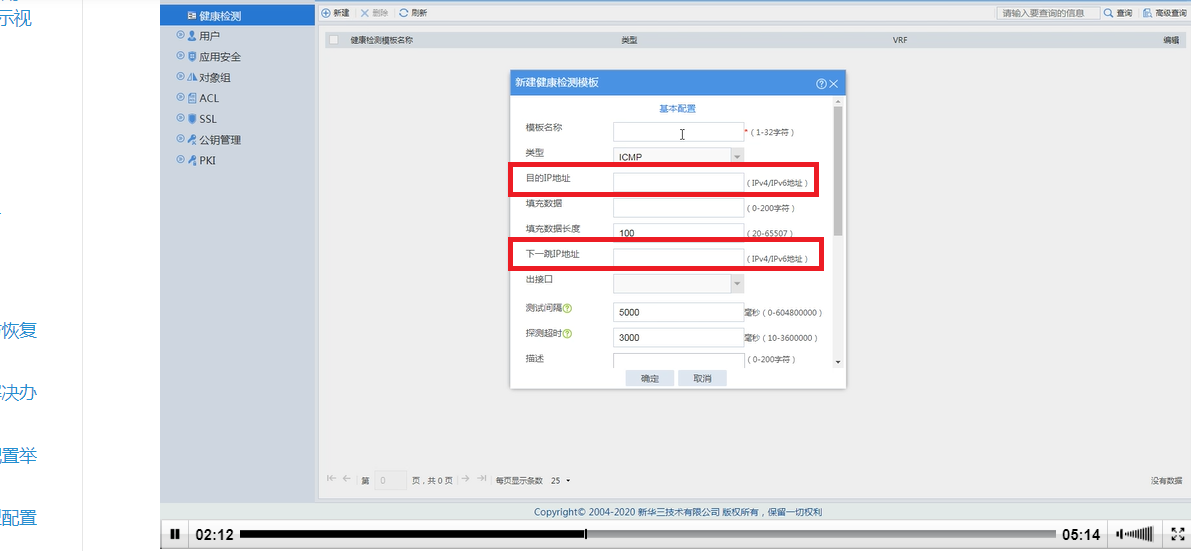The width and height of the screenshot is (1191, 551).
Task: Focus the 描述 input field
Action: [x=679, y=361]
